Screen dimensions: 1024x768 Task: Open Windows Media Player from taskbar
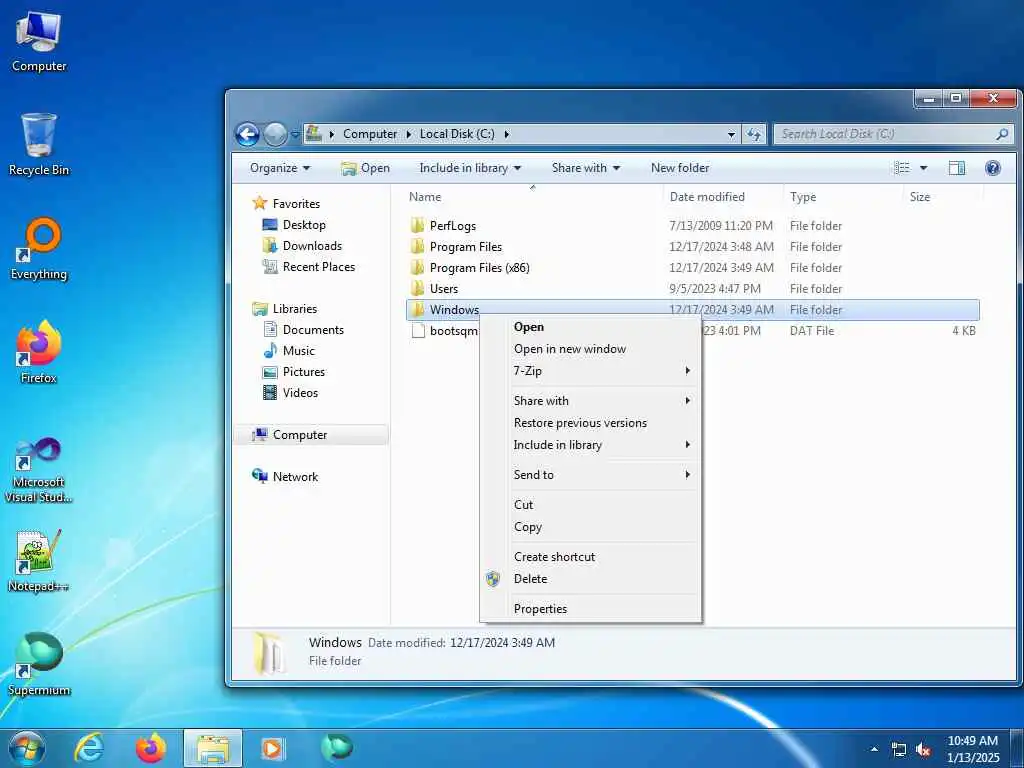272,748
